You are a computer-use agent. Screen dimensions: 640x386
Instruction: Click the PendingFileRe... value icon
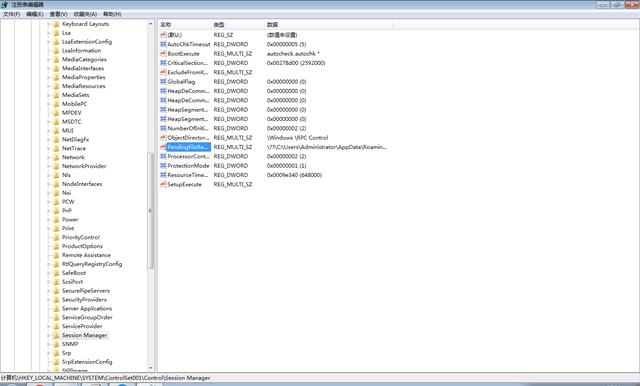point(163,147)
